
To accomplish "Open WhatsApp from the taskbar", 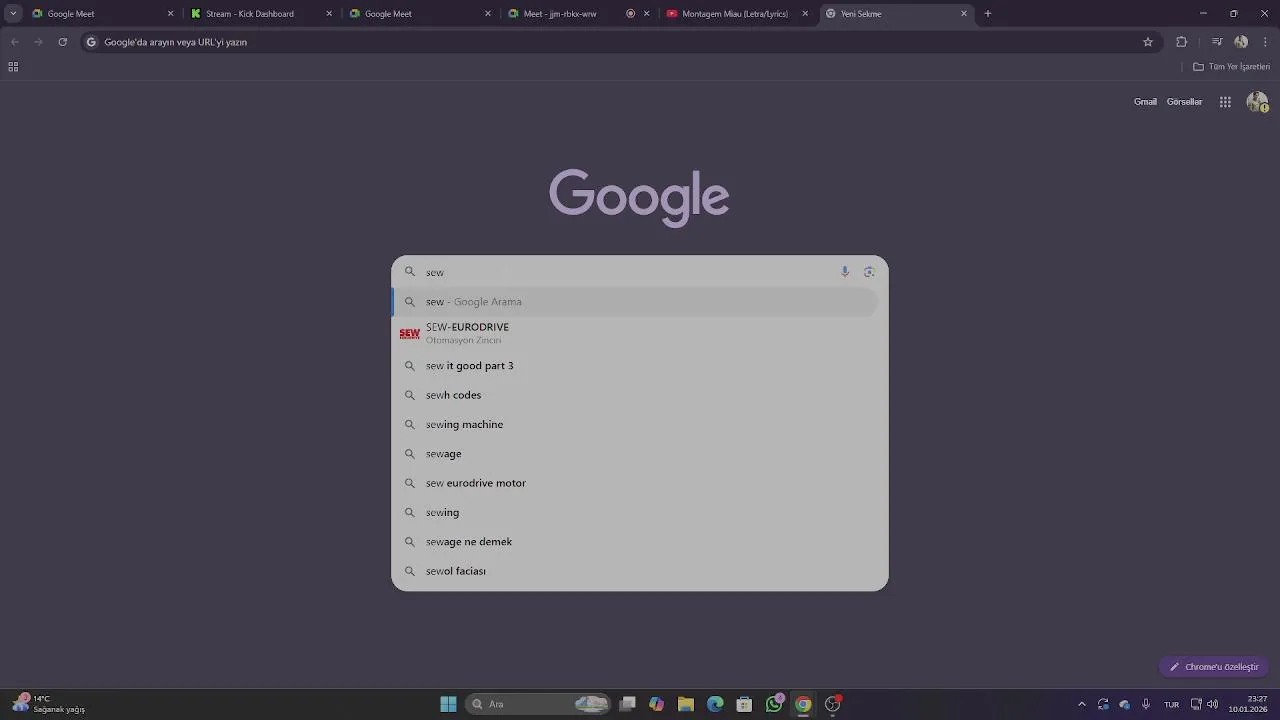I will click(x=774, y=704).
